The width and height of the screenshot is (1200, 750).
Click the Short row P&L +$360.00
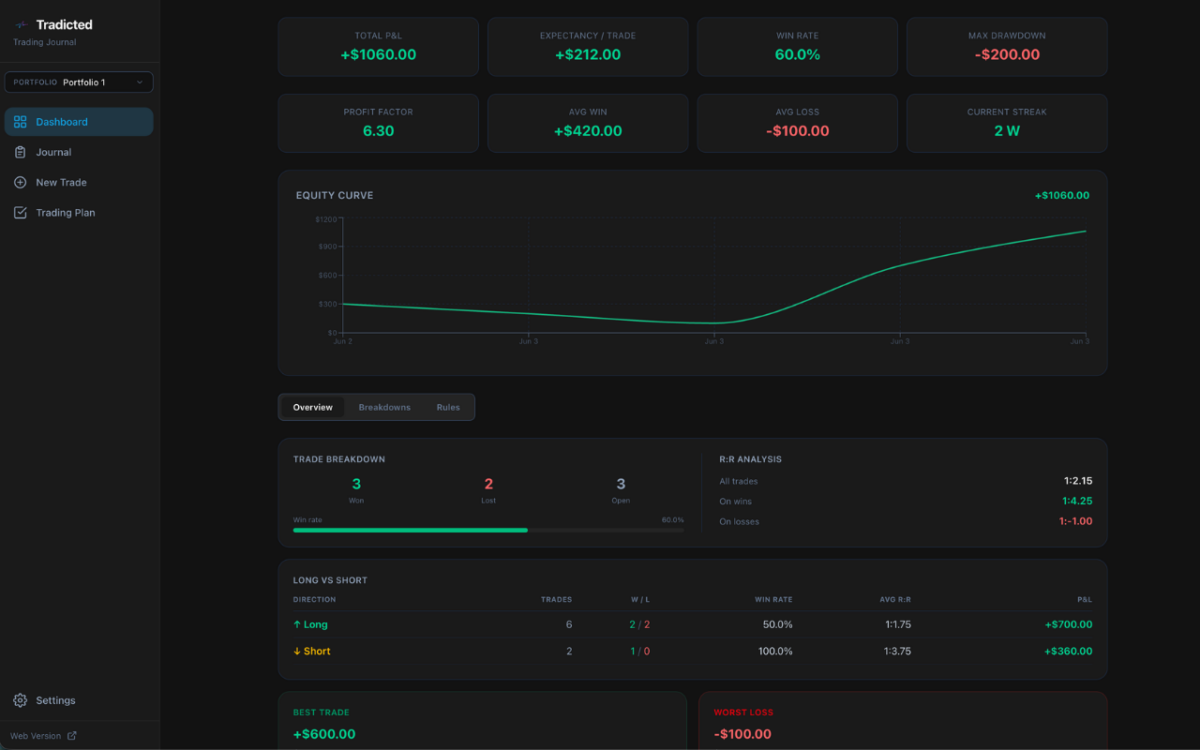(1068, 651)
